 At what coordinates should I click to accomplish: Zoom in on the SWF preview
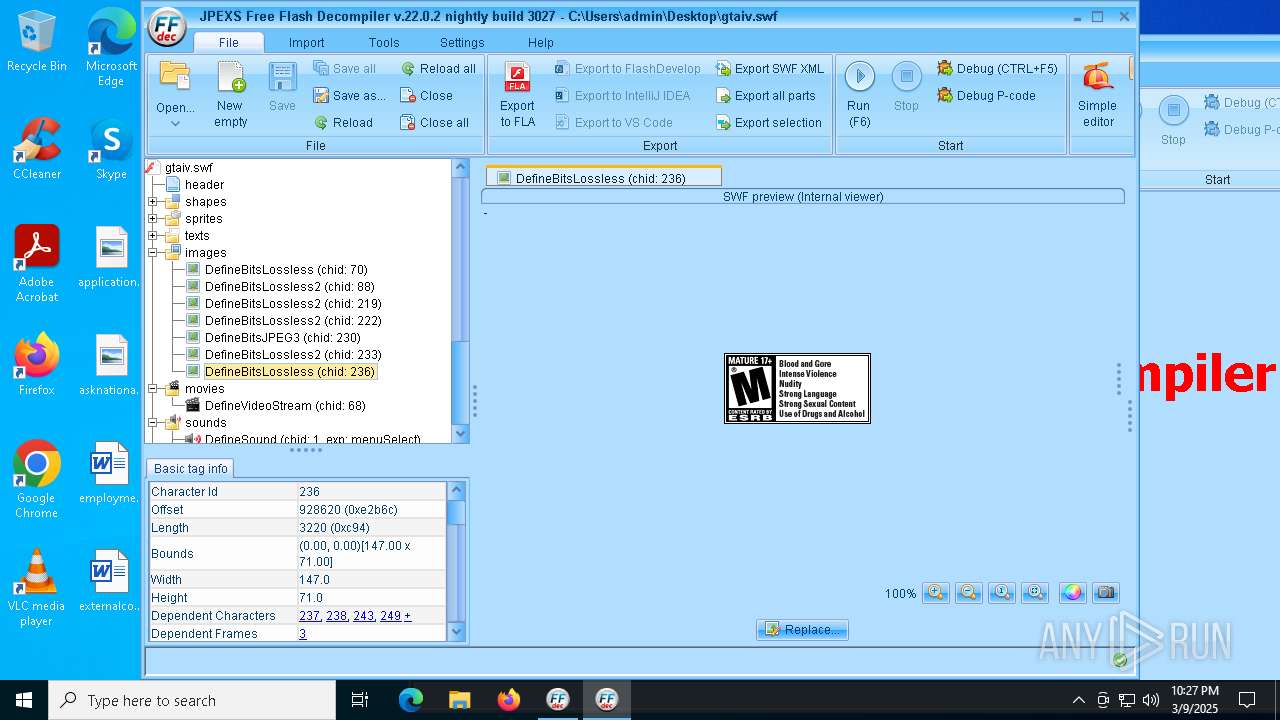[936, 593]
